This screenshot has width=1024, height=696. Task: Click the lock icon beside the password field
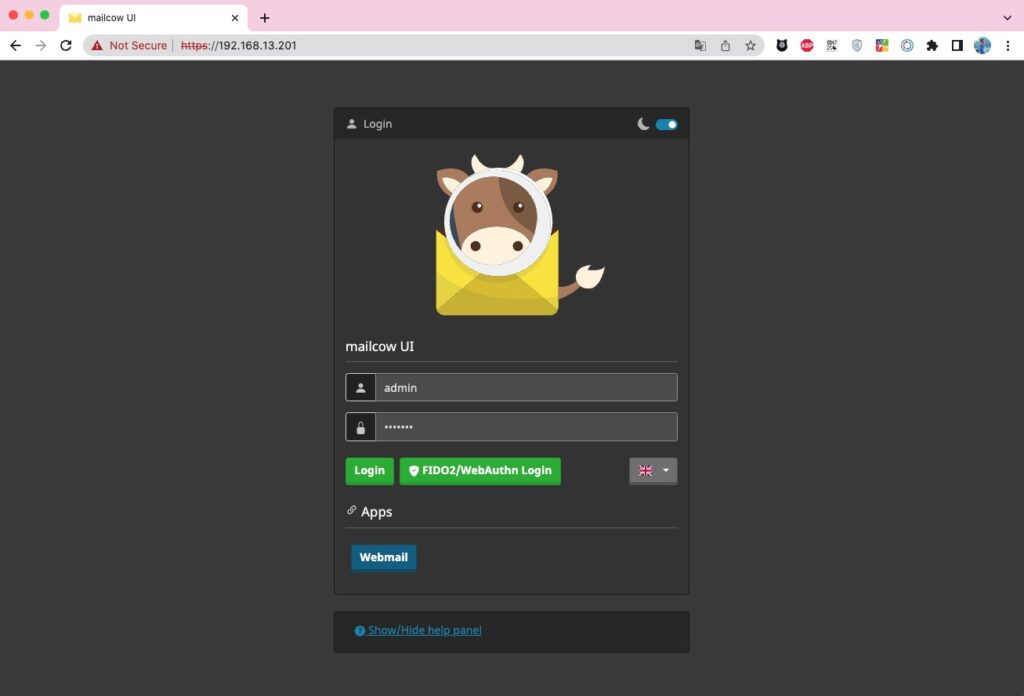pyautogui.click(x=360, y=427)
